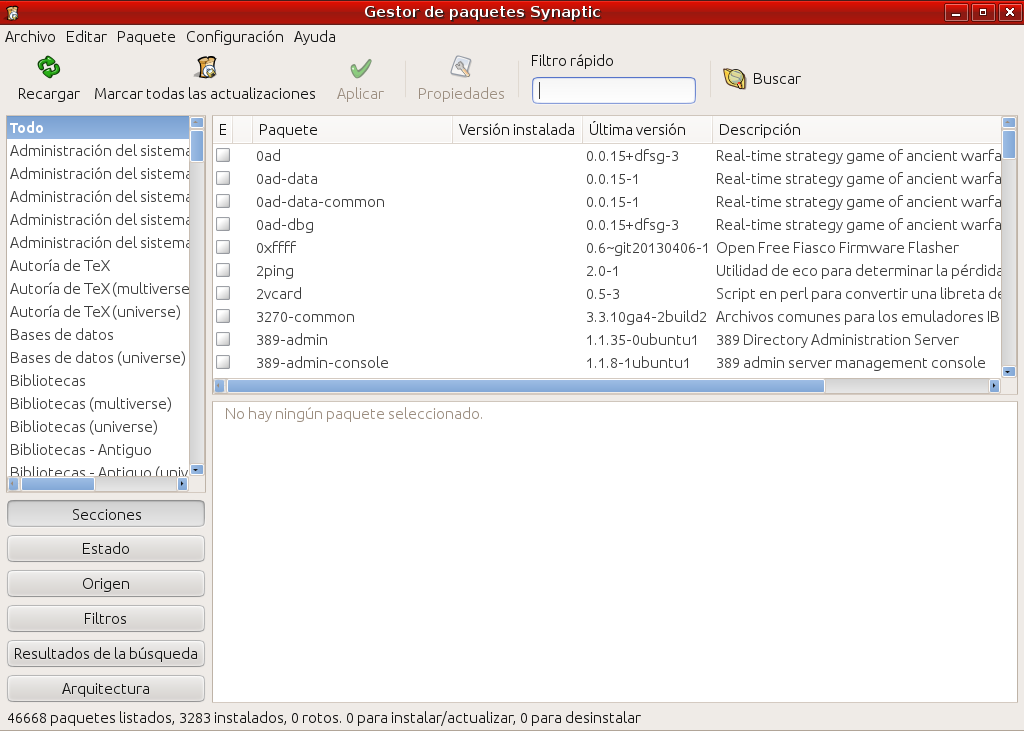Viewport: 1024px width, 731px height.
Task: Click the Recargar reload icon
Action: click(x=49, y=68)
